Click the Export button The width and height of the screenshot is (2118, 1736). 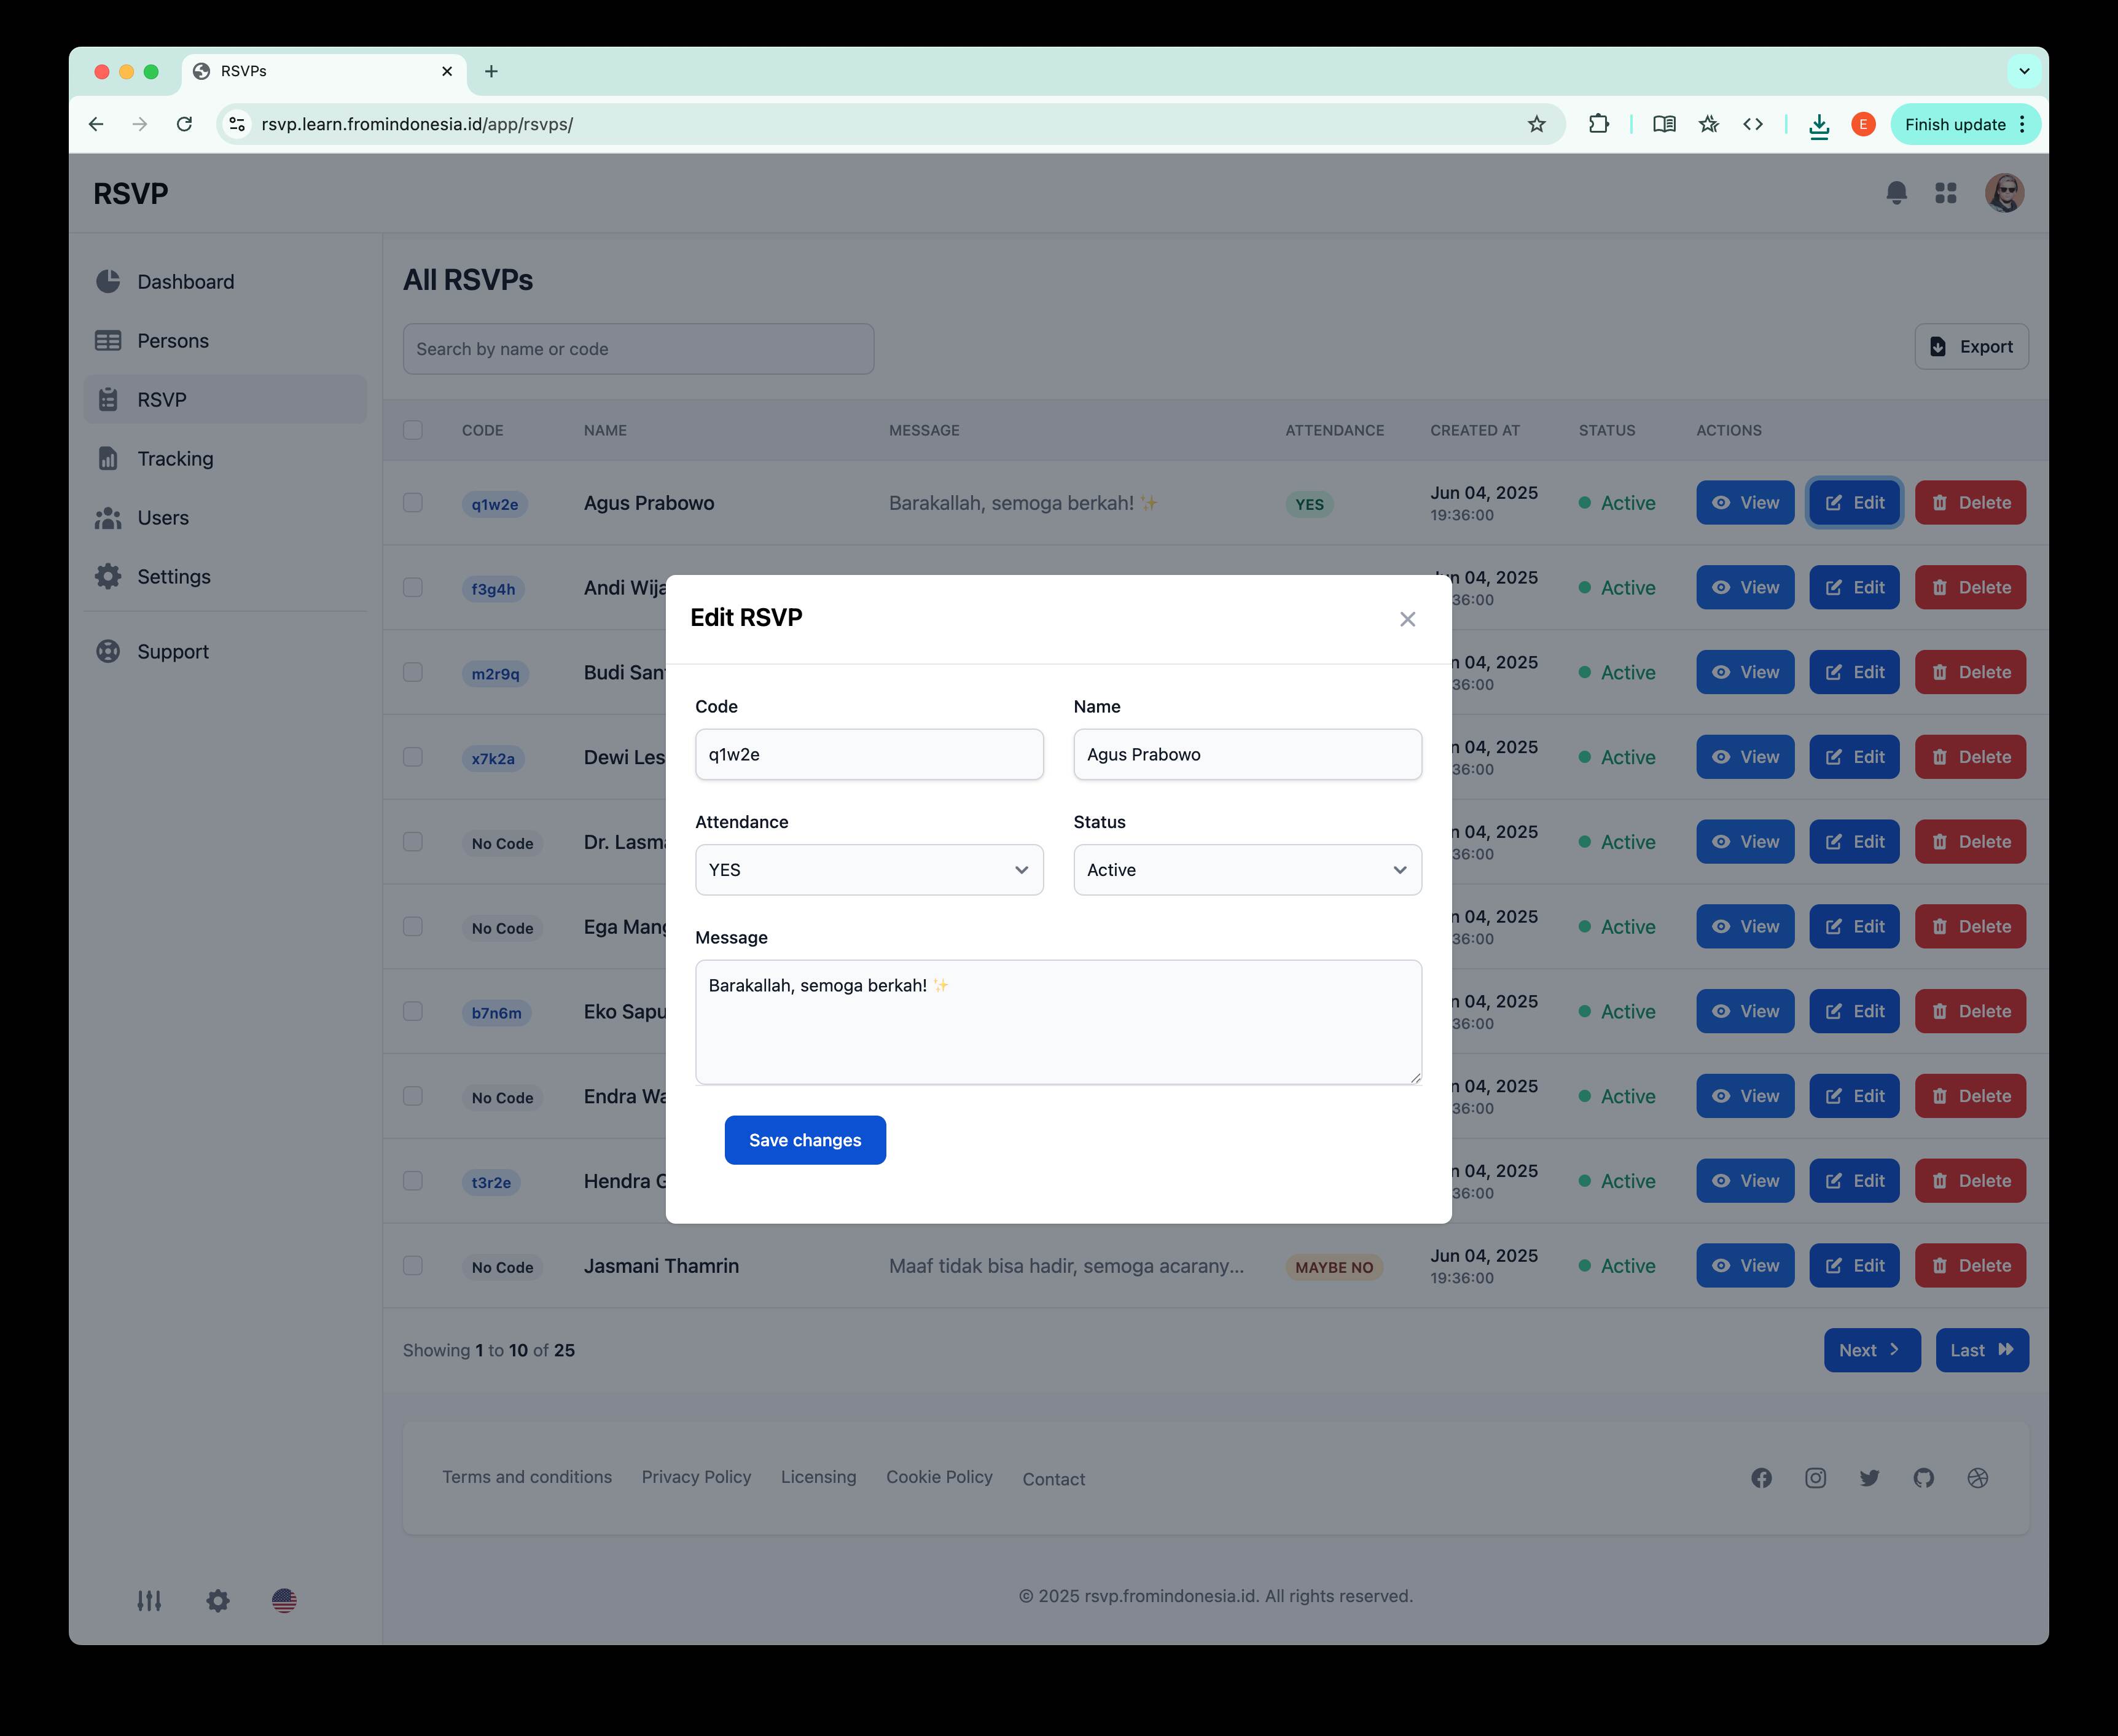(x=1971, y=347)
